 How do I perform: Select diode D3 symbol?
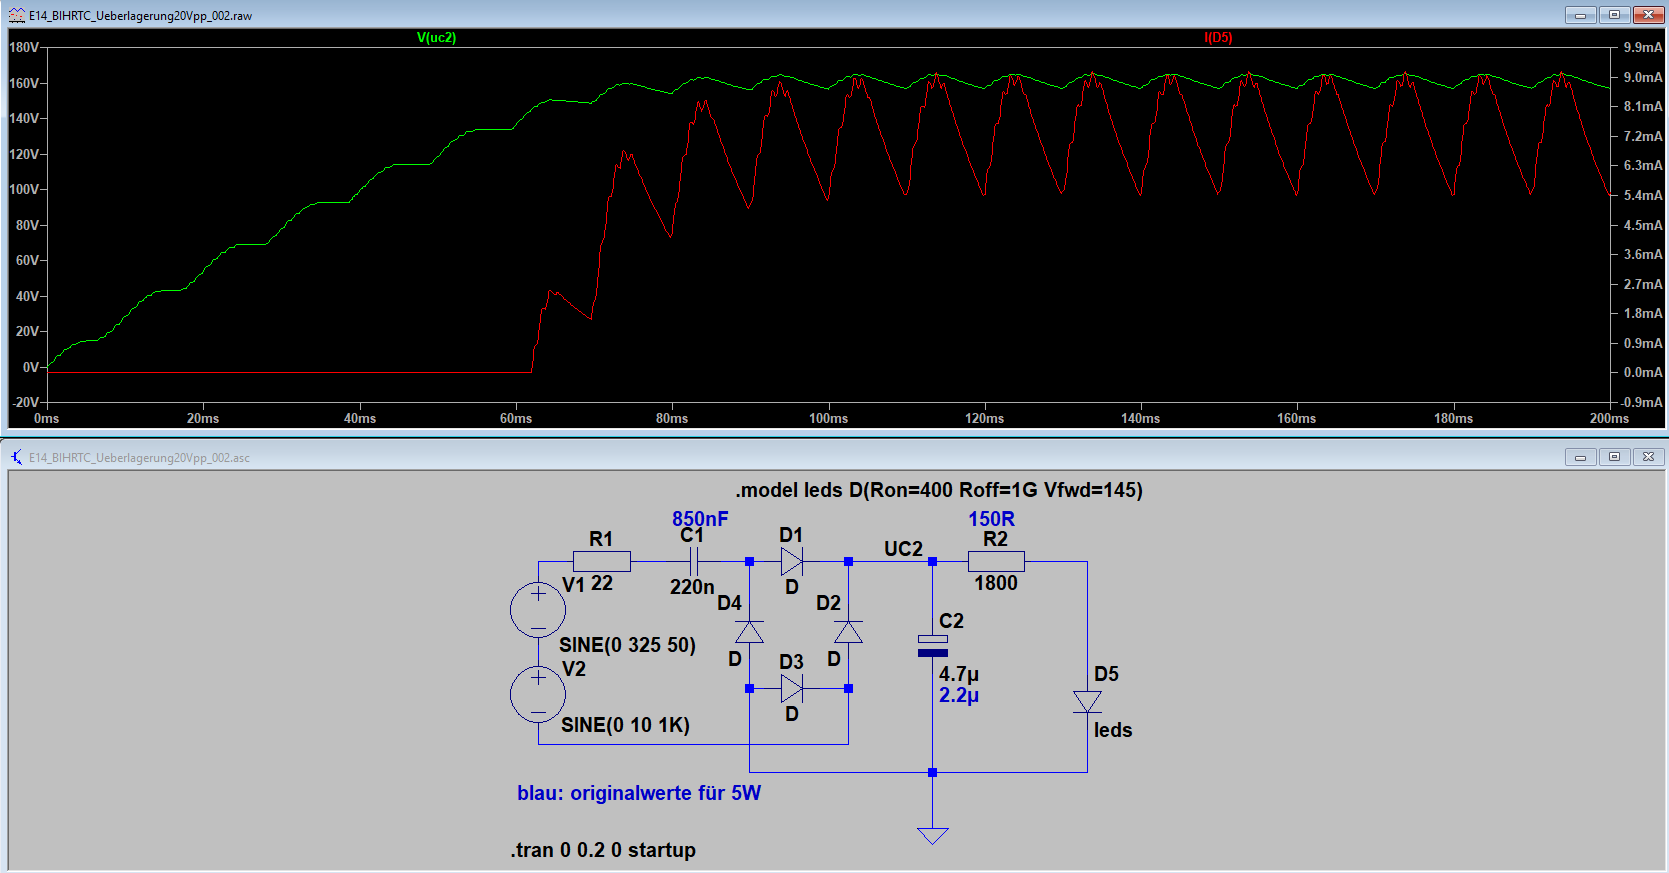tap(791, 688)
